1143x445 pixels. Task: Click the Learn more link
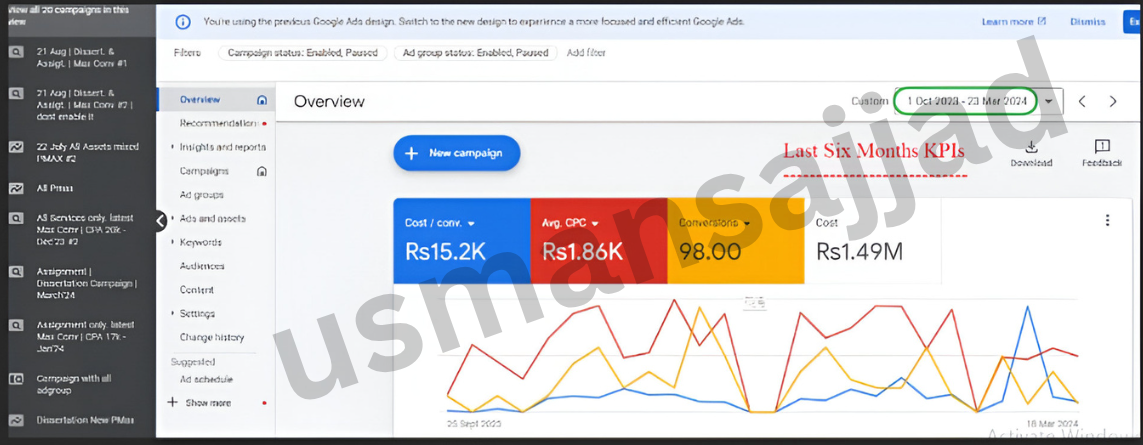coord(1013,22)
